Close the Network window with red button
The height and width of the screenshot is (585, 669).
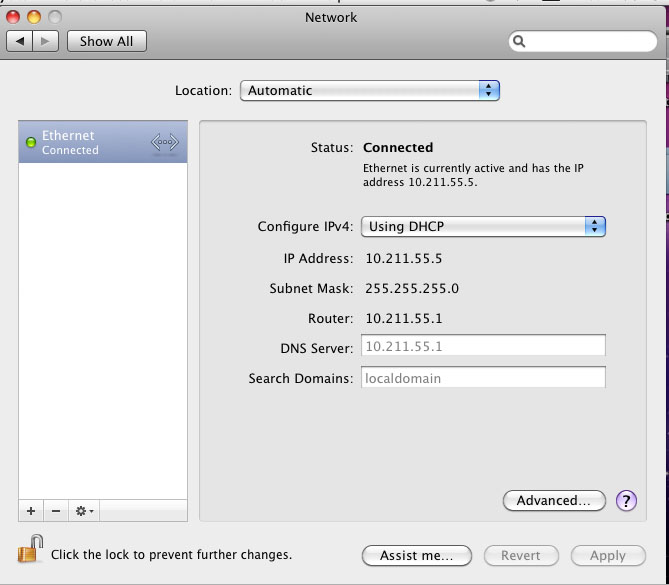pyautogui.click(x=13, y=17)
